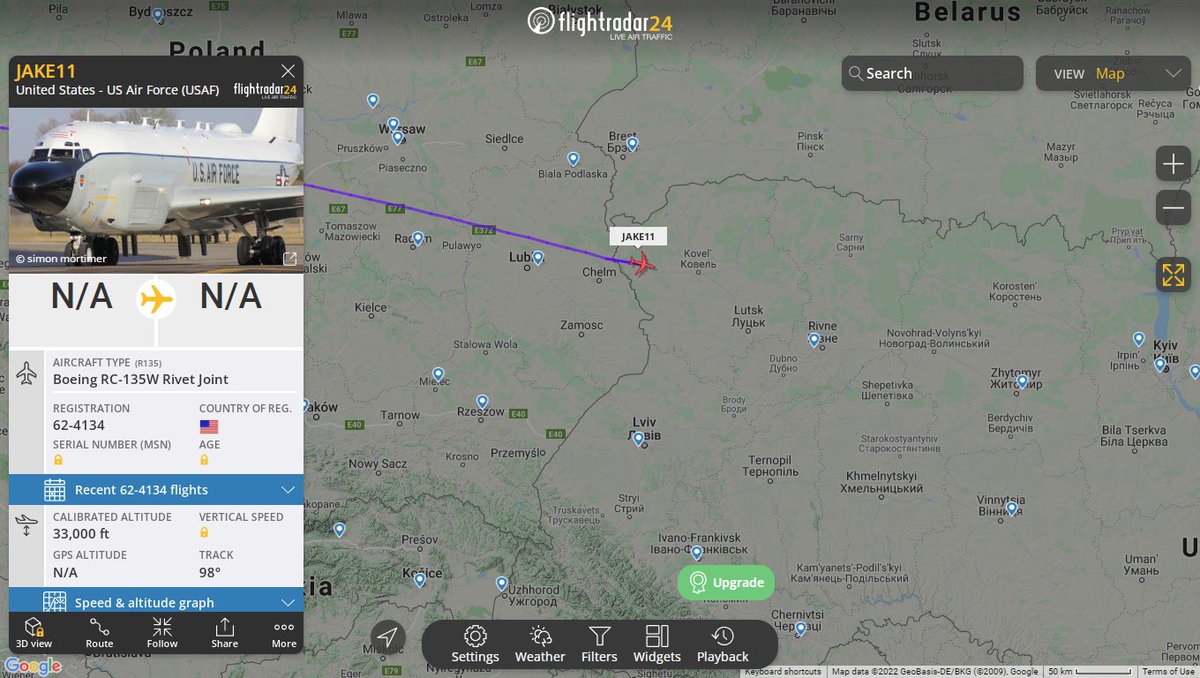Open the 3D view for JAKE11
Viewport: 1200px width, 678px height.
34,633
